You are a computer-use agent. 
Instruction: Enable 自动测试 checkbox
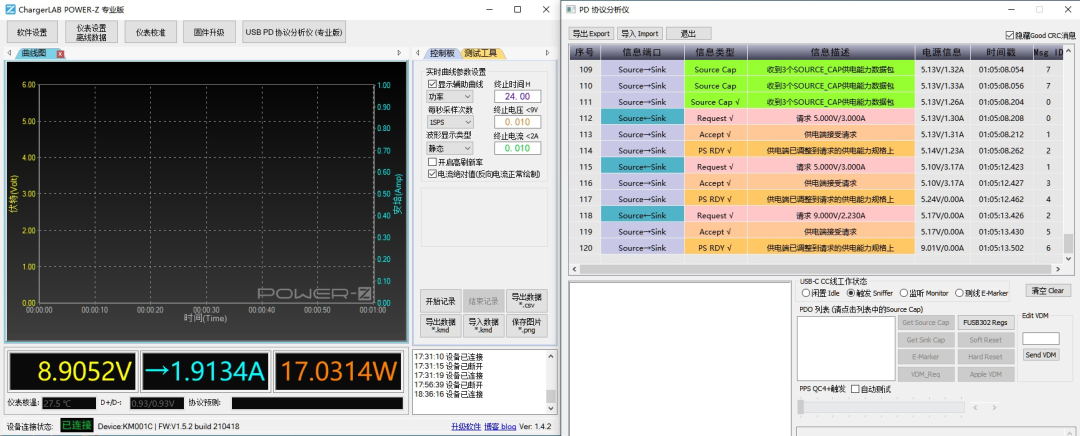[x=855, y=389]
